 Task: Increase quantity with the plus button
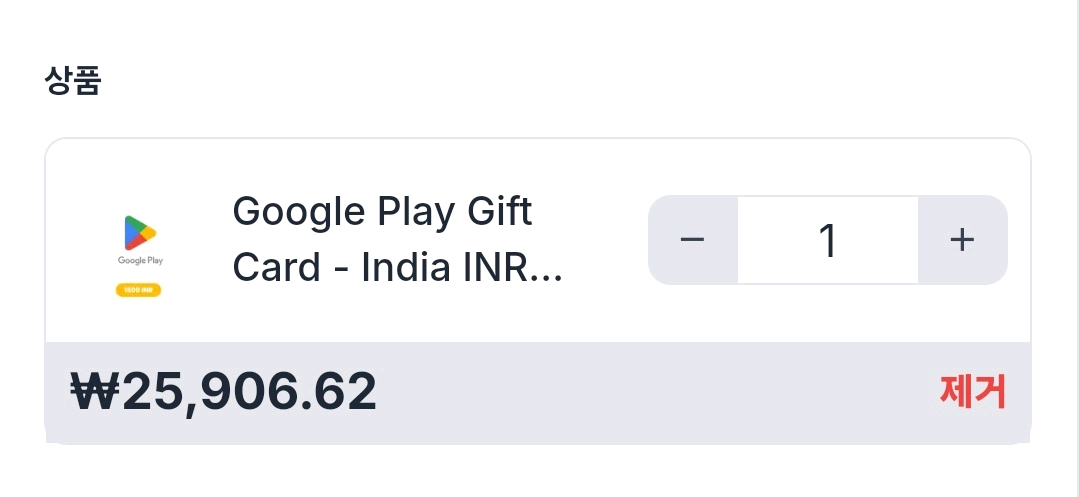962,240
